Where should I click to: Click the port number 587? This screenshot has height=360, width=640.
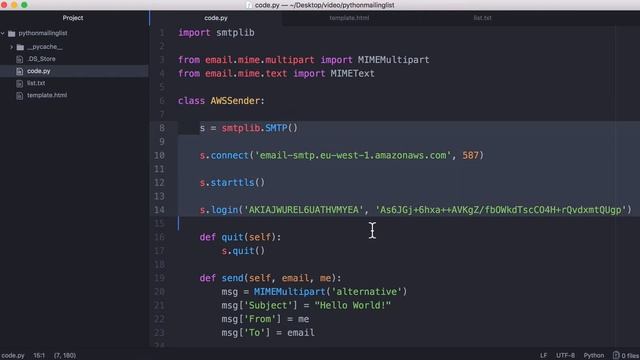coord(470,156)
